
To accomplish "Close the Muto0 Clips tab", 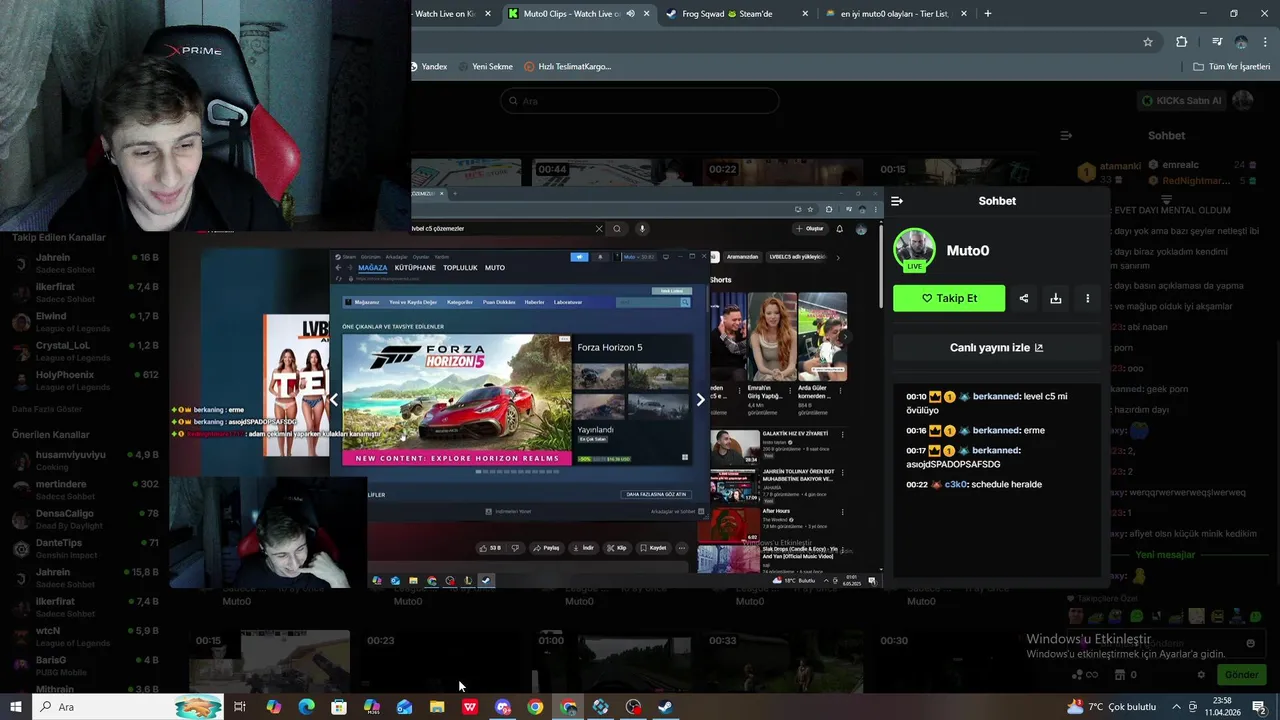I will 646,14.
